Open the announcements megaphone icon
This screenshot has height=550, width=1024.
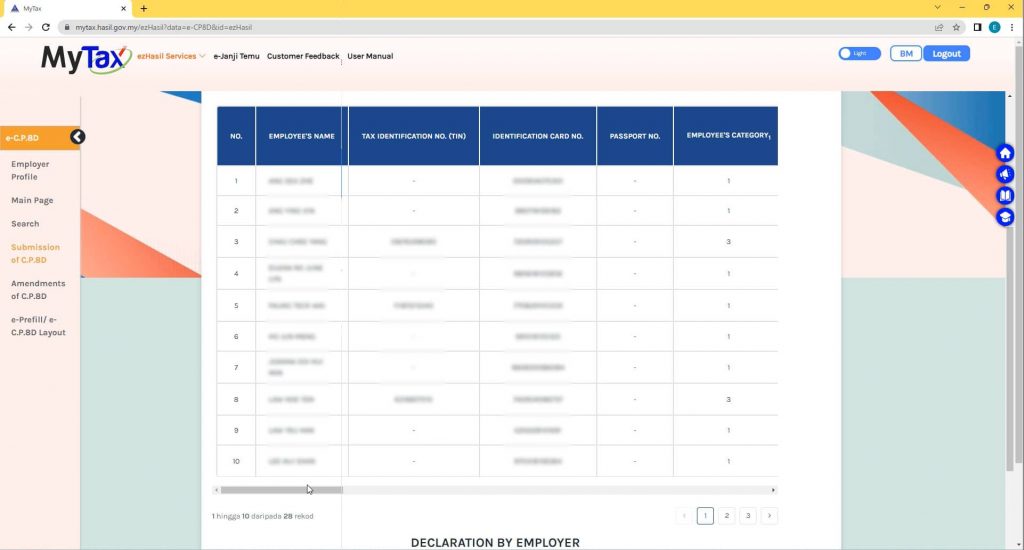click(1005, 174)
